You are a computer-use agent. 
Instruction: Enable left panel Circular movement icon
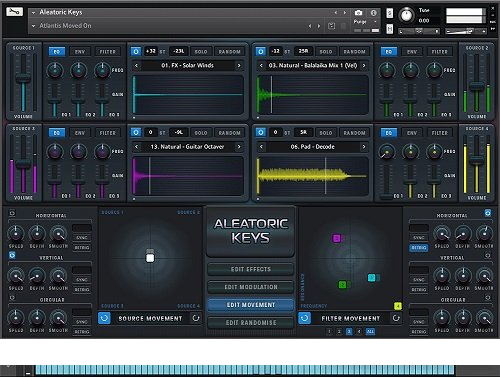(12, 297)
